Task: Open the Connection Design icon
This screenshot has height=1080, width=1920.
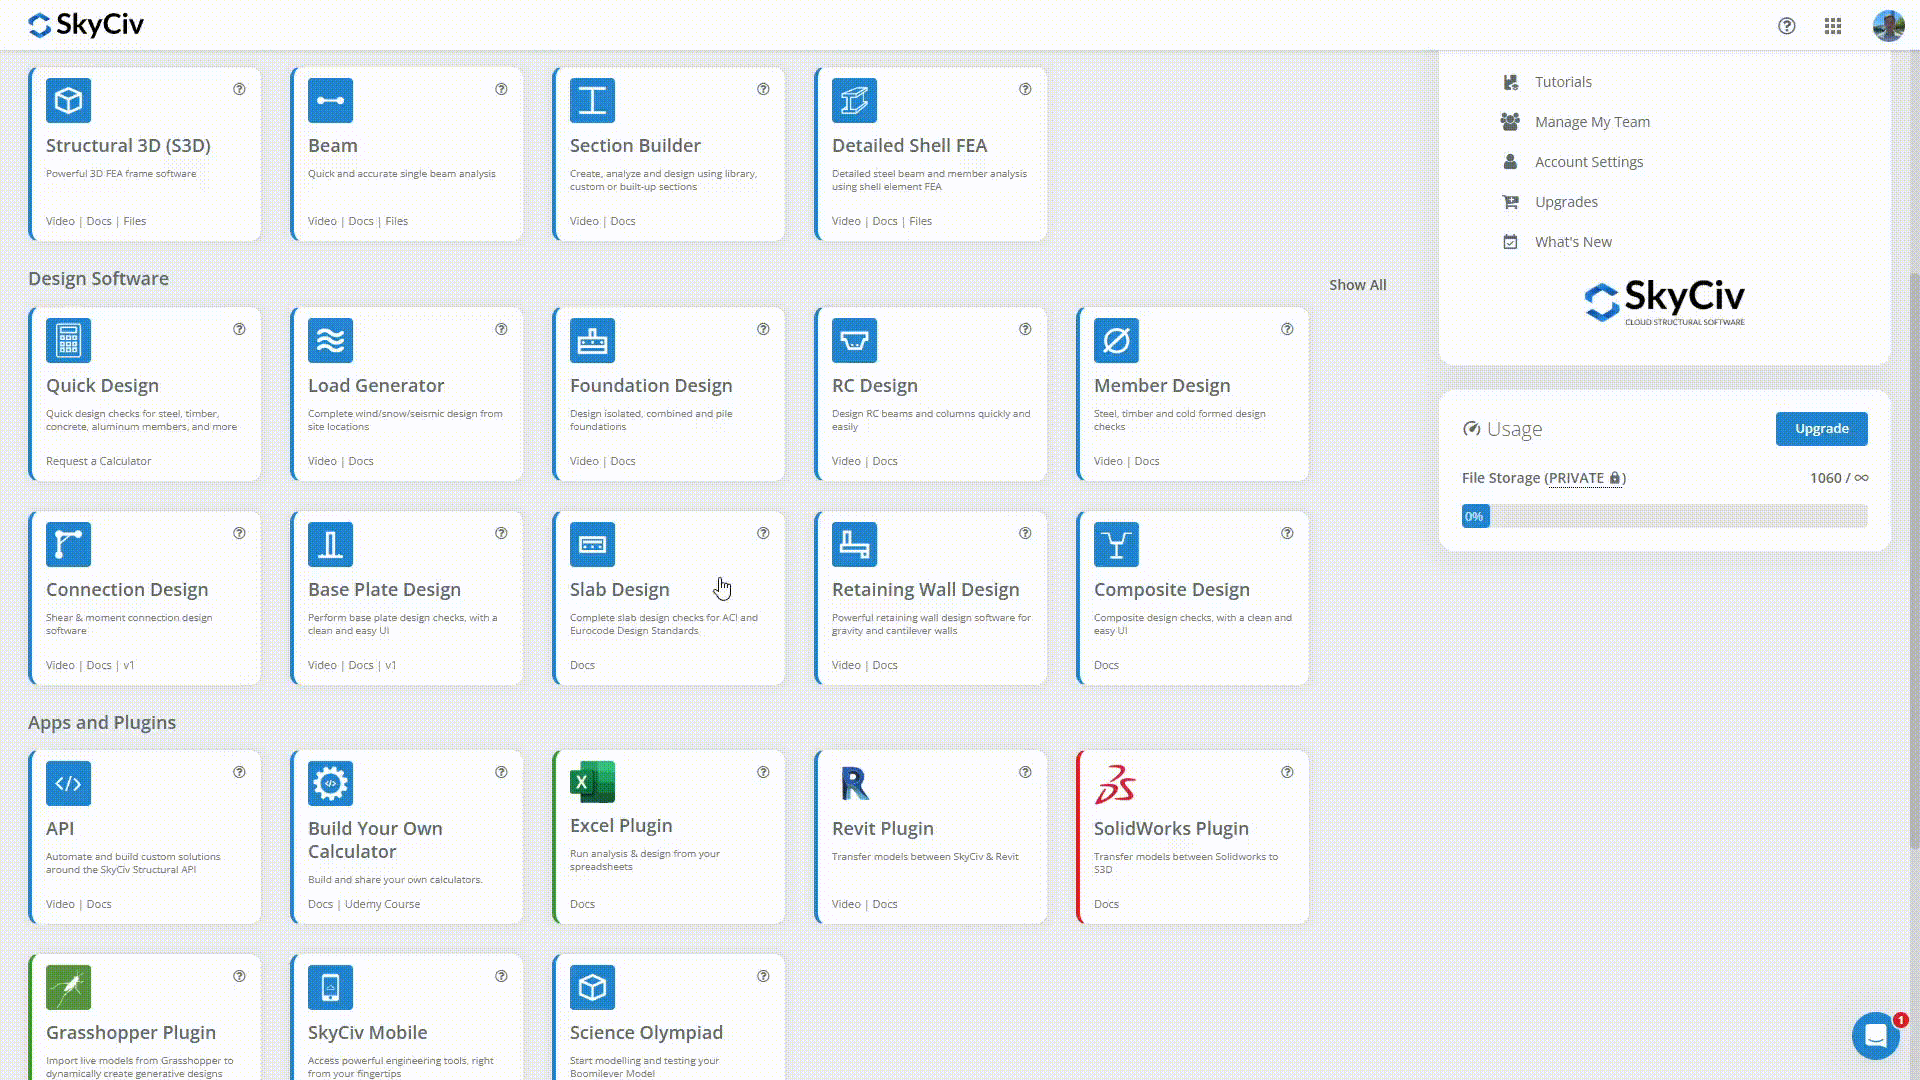Action: click(x=68, y=544)
